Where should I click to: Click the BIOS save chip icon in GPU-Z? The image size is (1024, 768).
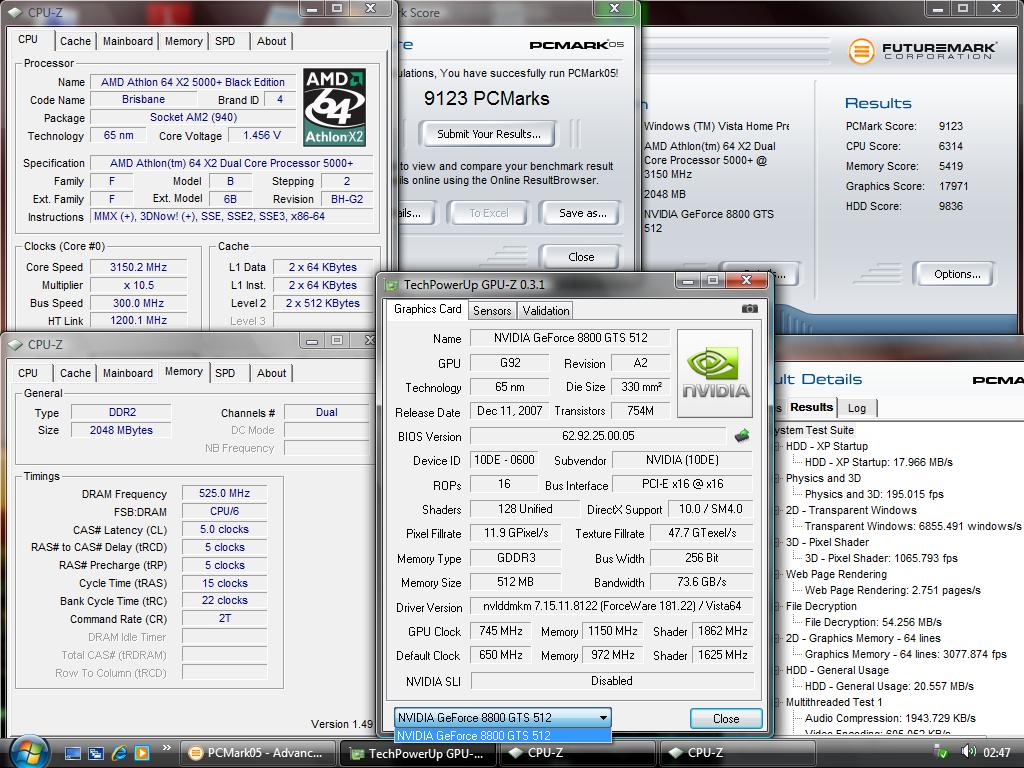pos(741,436)
